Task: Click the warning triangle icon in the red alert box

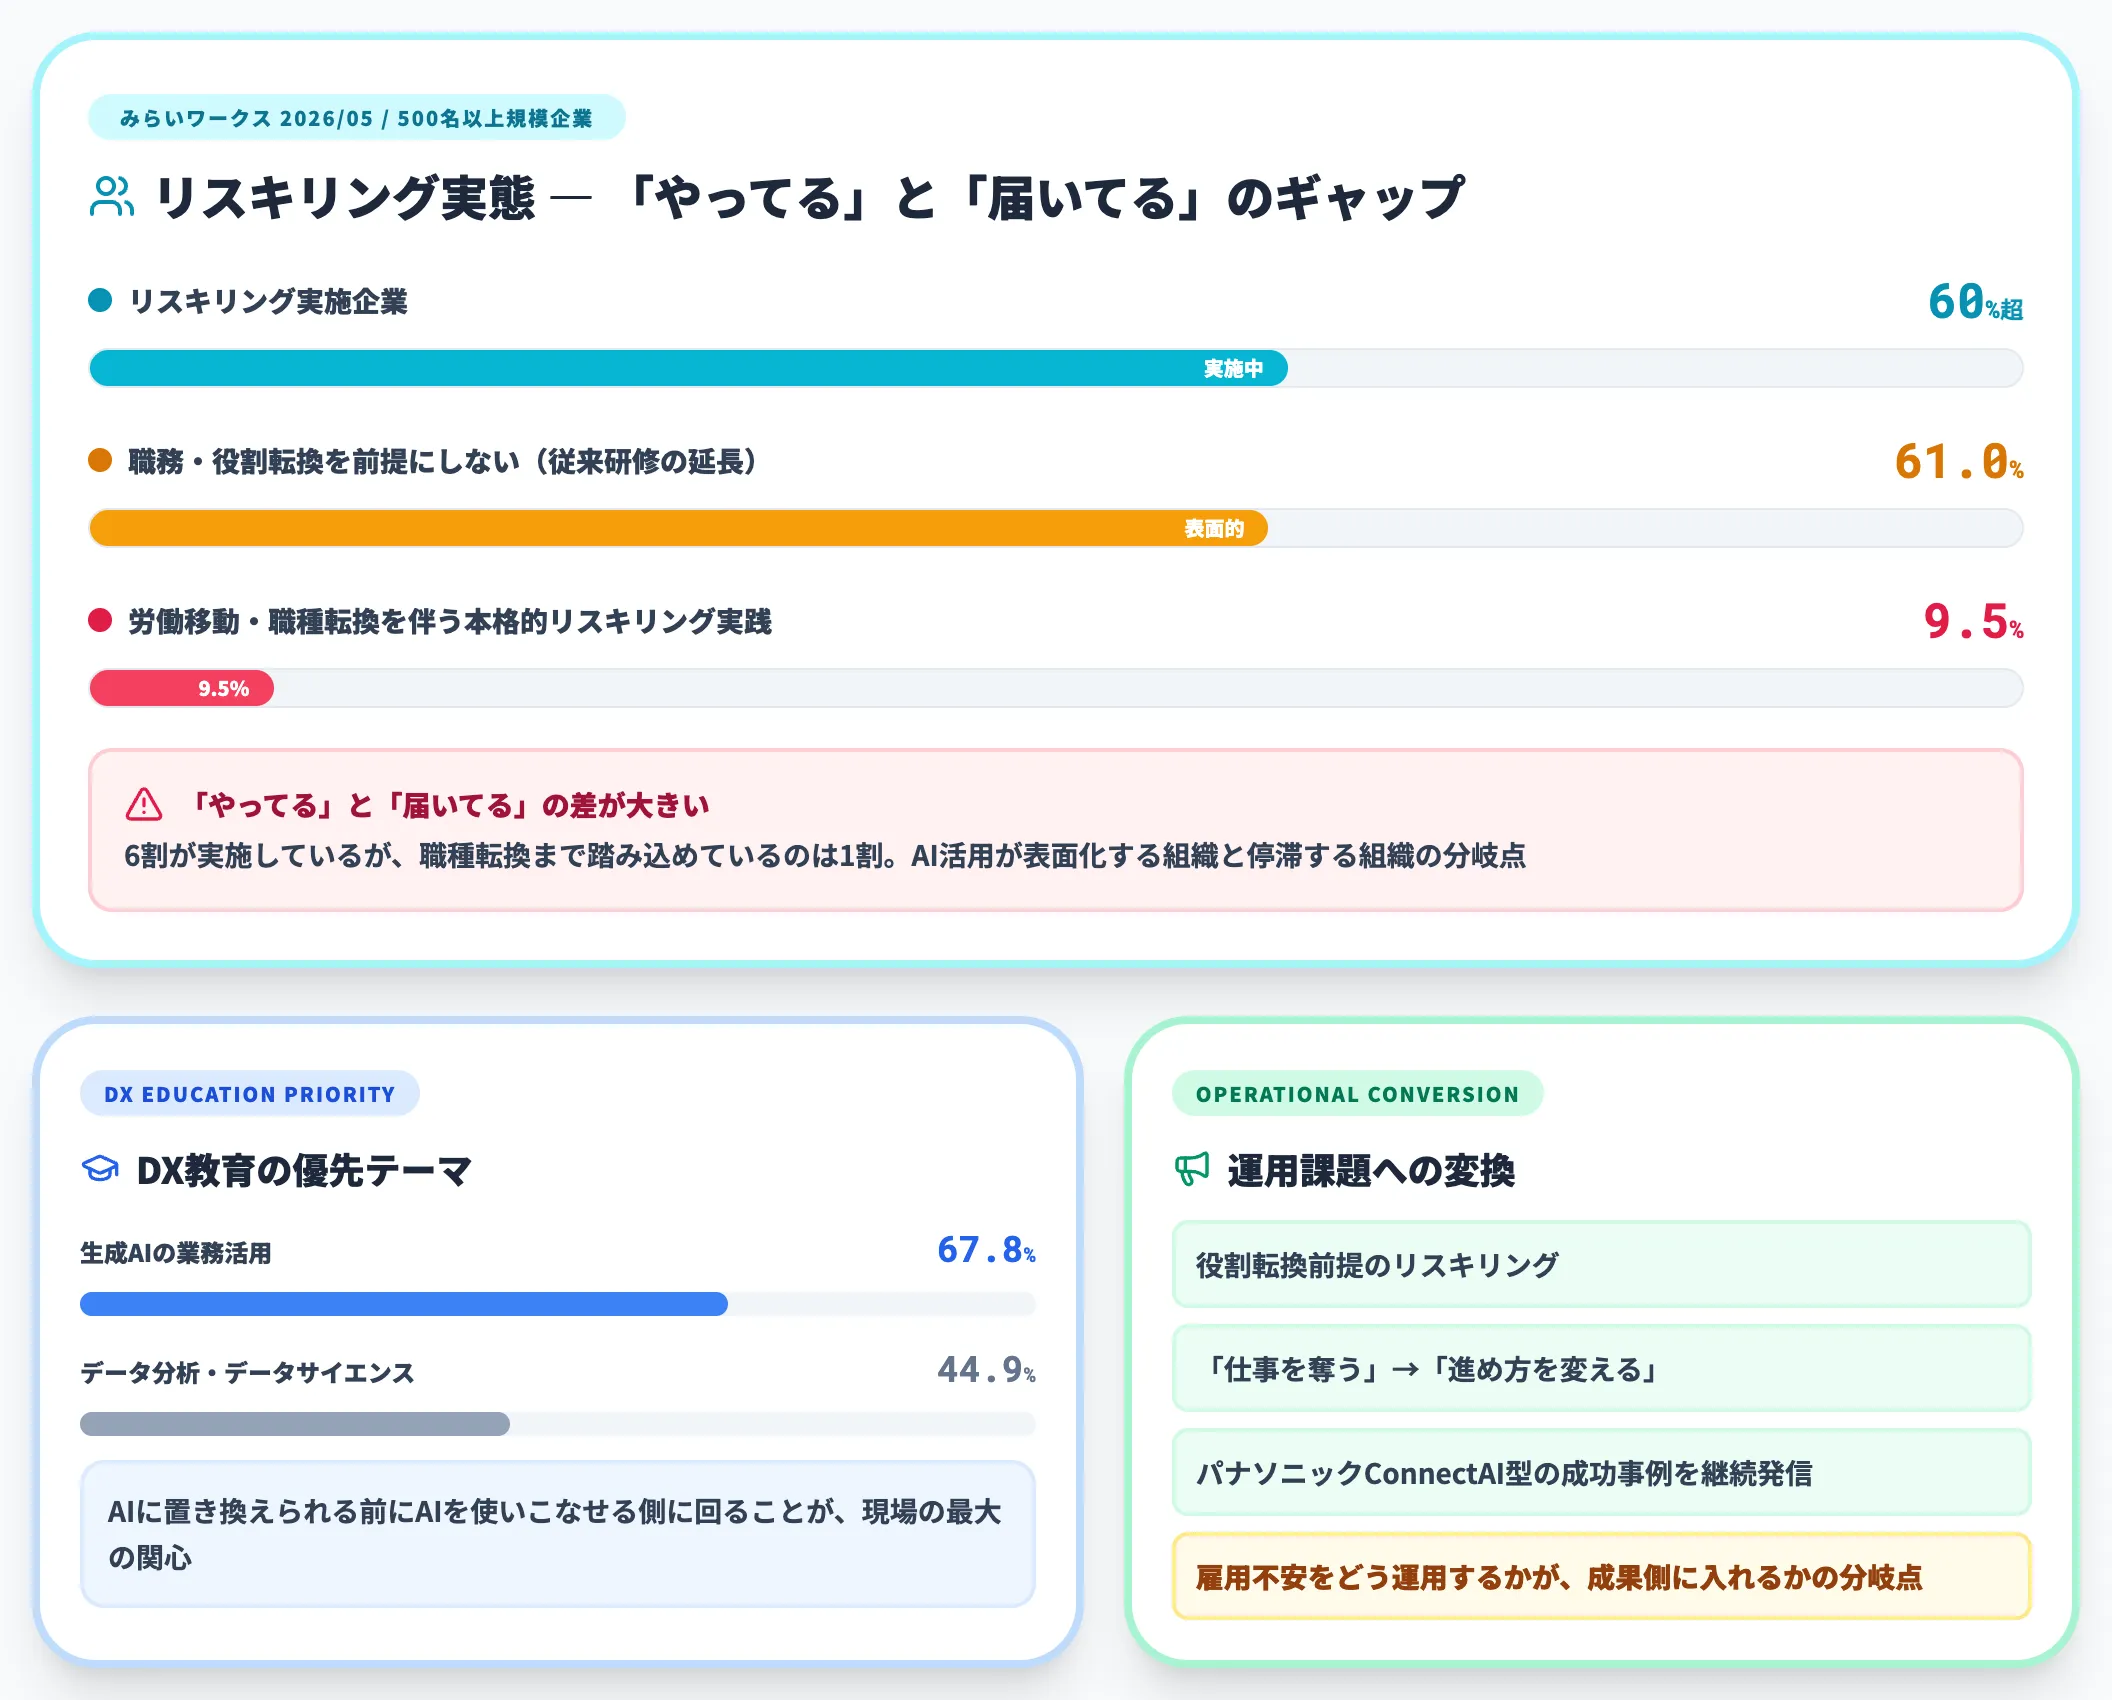Action: point(144,804)
